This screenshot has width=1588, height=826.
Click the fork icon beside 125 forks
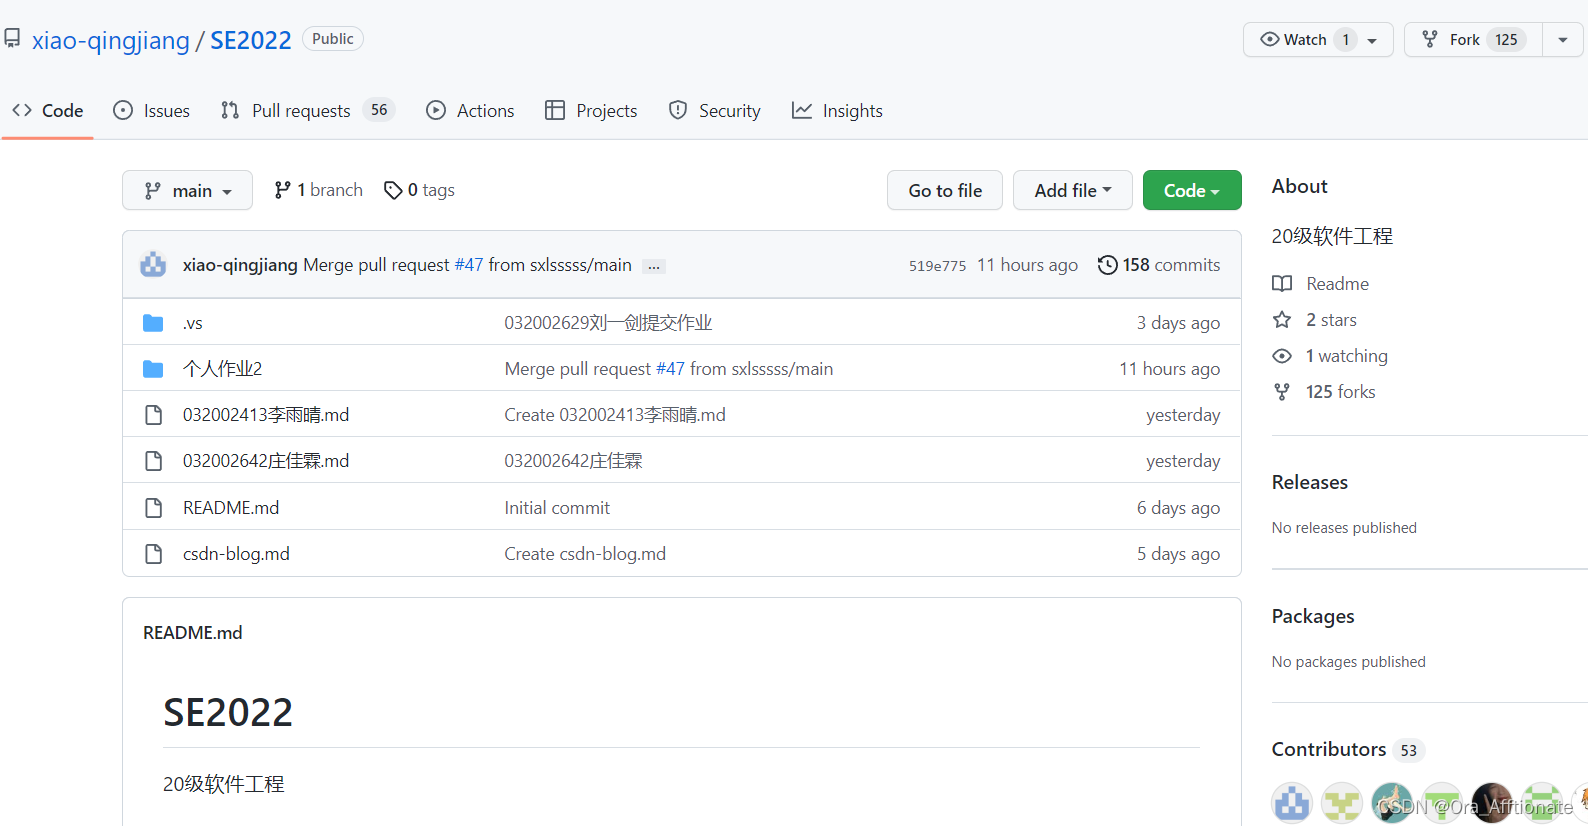pyautogui.click(x=1282, y=392)
